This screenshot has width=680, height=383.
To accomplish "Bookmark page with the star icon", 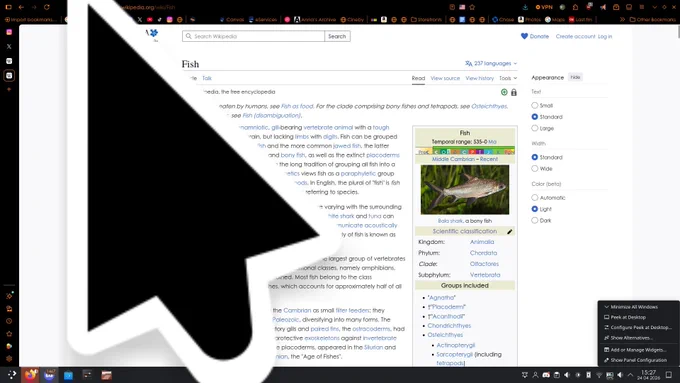I will (x=472, y=7).
